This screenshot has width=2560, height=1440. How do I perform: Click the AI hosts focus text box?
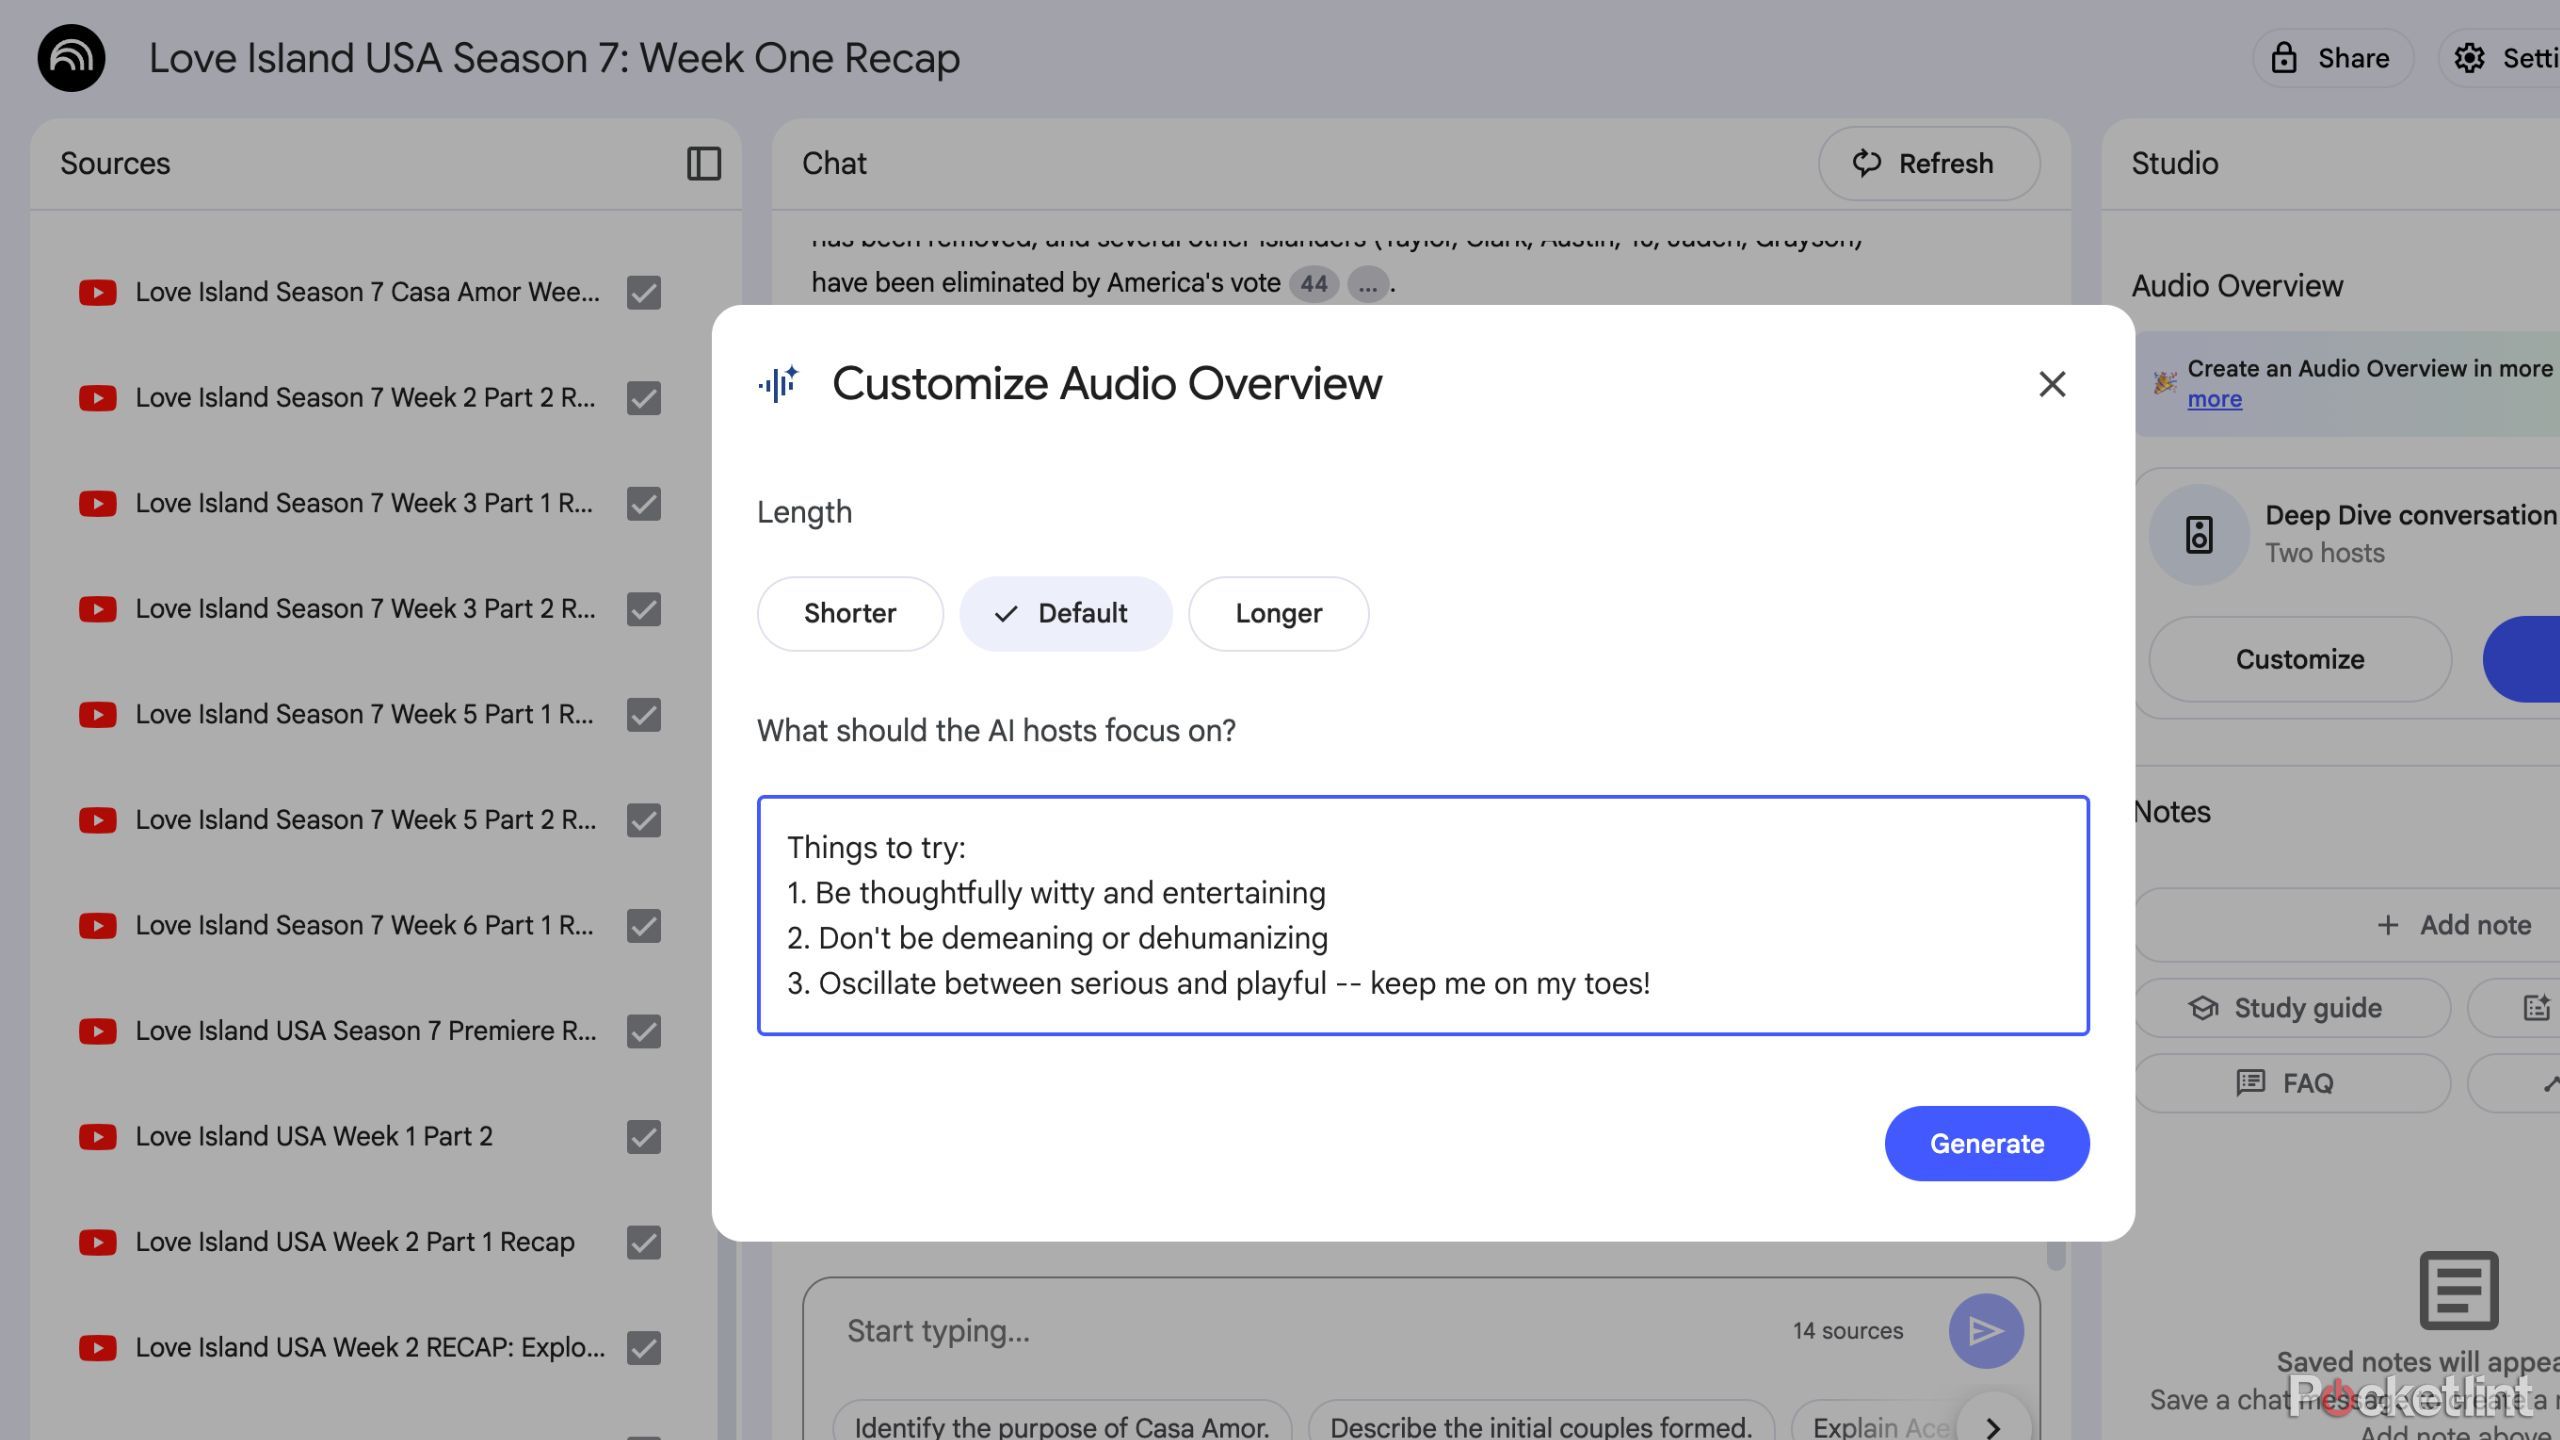coord(1423,915)
